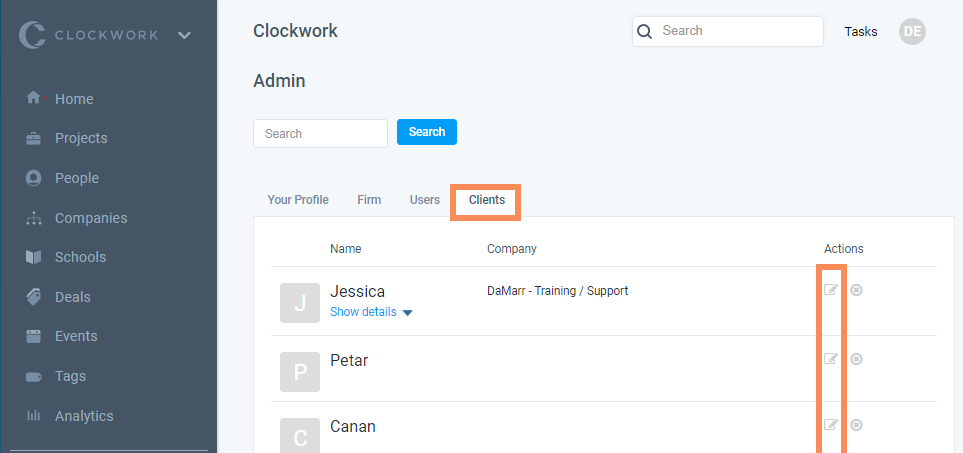Click Canan's edit pencil icon
Screen dimensions: 963x453
[830, 425]
